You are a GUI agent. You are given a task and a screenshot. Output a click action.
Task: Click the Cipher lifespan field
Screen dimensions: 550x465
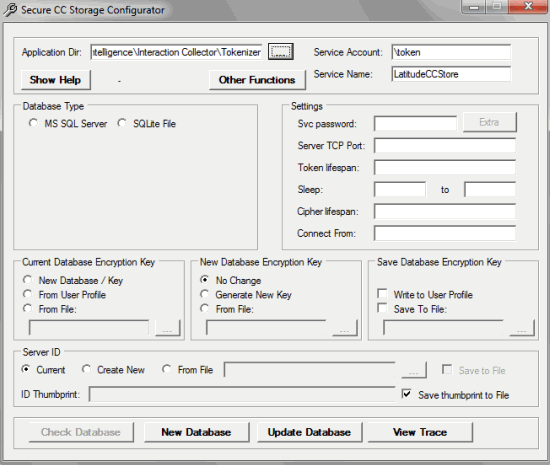click(445, 211)
